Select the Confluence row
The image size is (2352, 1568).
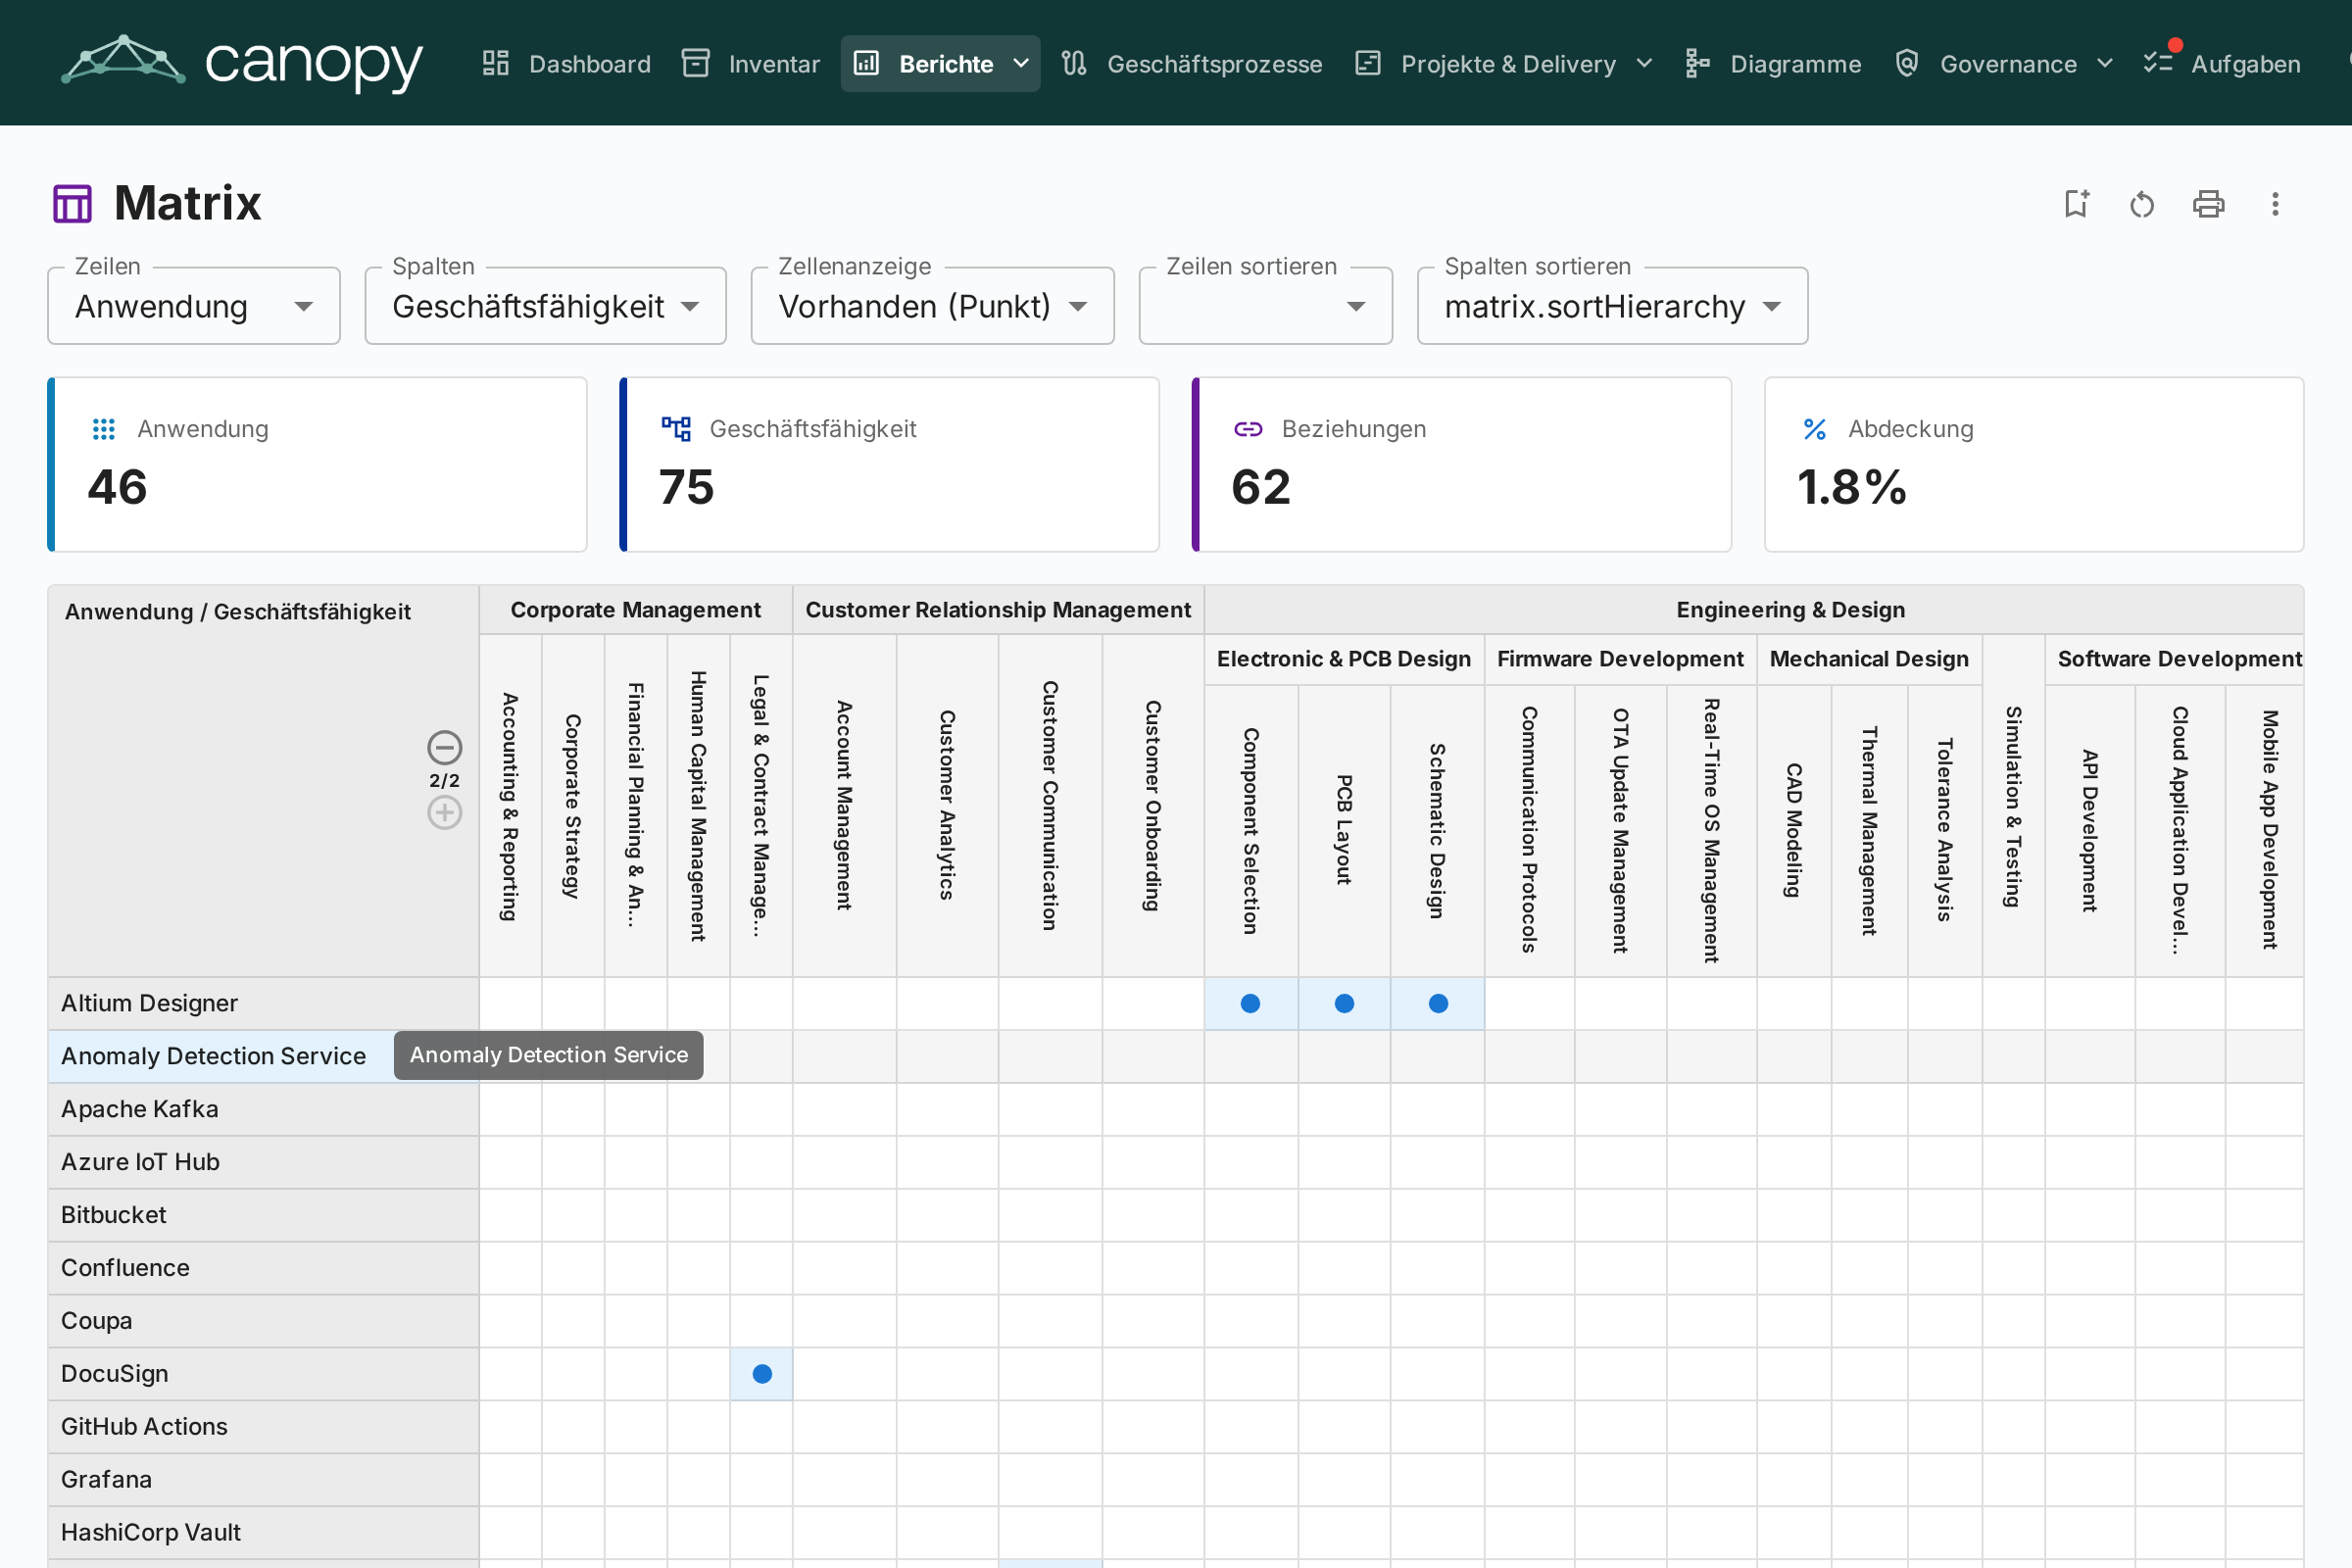pyautogui.click(x=264, y=1269)
